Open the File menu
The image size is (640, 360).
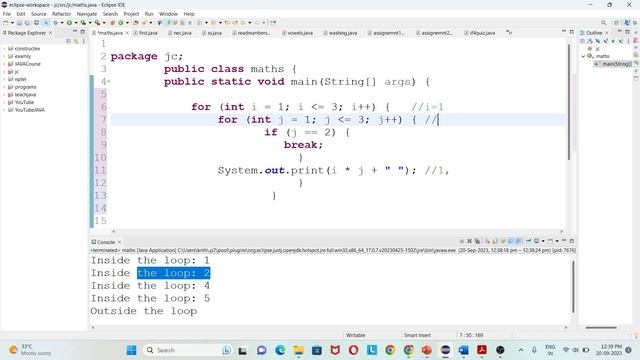pos(7,14)
